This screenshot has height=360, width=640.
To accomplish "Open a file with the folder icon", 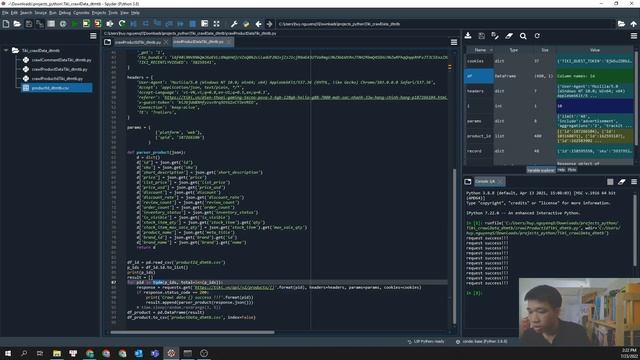I will pyautogui.click(x=17, y=24).
